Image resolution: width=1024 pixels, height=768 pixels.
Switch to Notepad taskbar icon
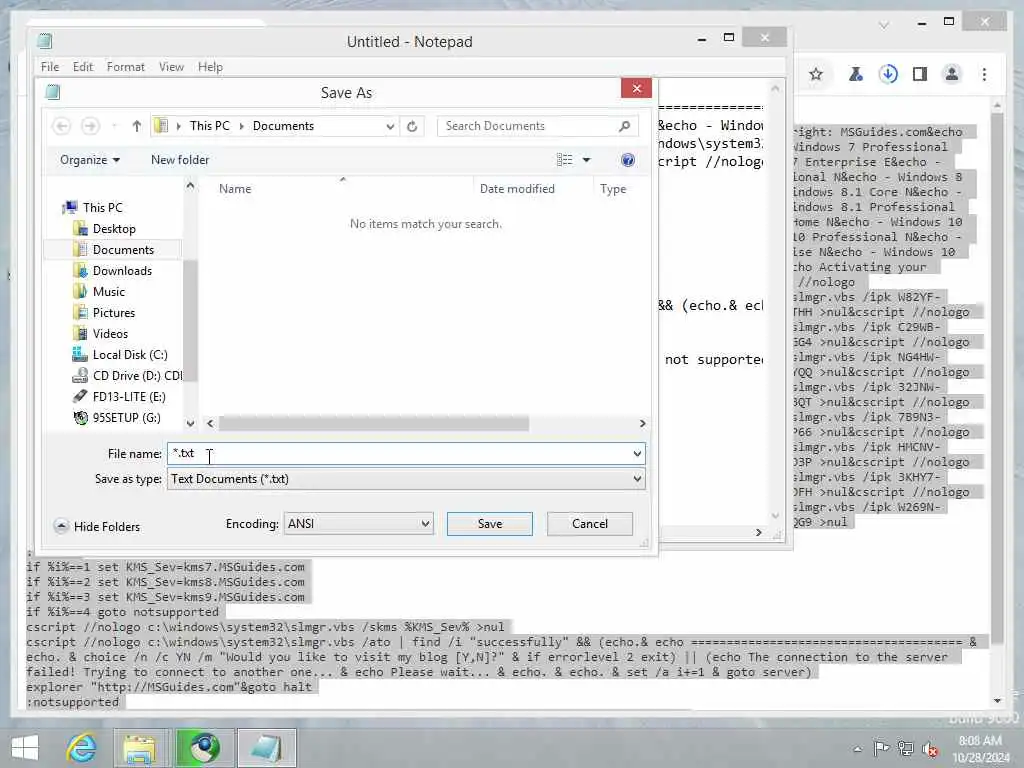tap(267, 748)
